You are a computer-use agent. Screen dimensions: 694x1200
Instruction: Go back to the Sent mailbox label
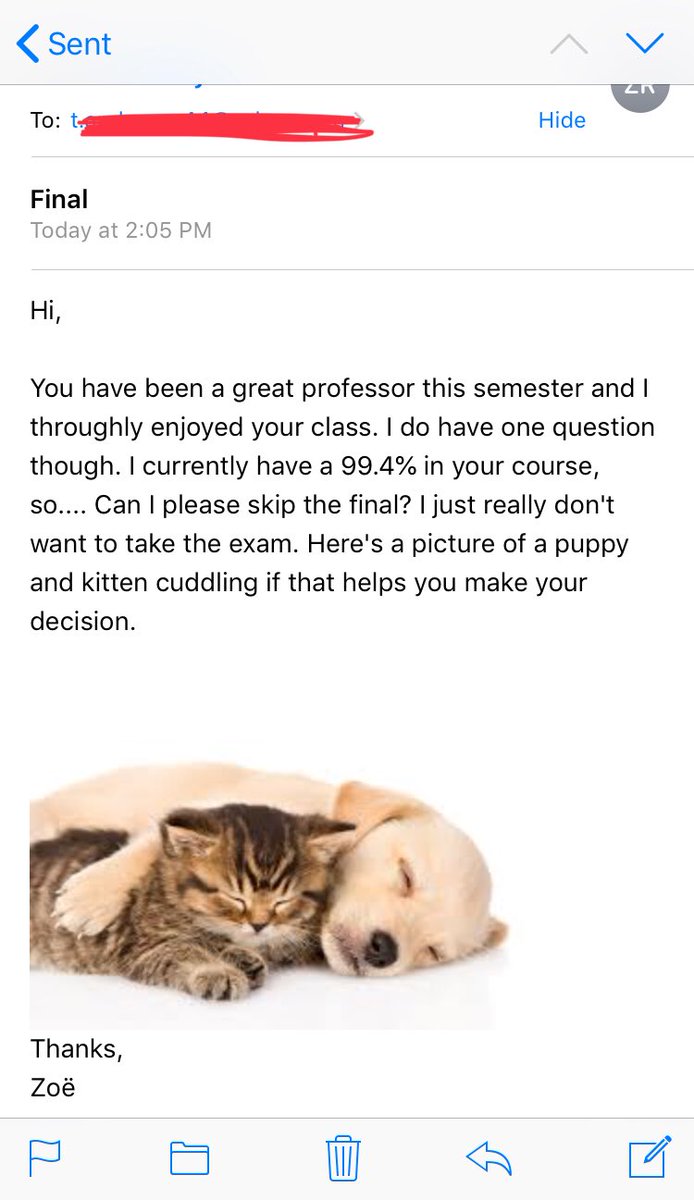coord(78,44)
